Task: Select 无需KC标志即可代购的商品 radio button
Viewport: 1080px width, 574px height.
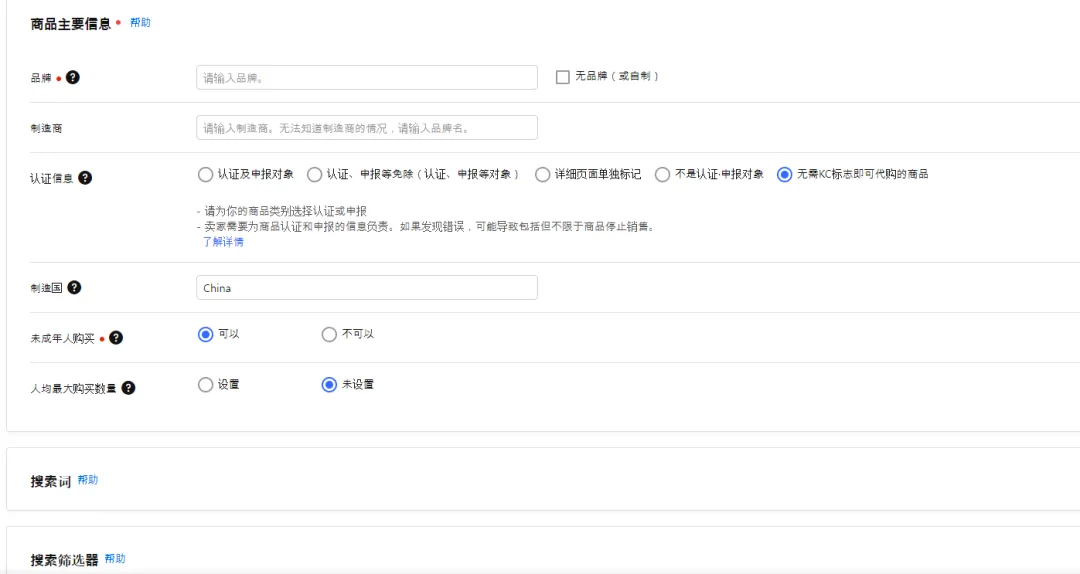Action: [785, 174]
